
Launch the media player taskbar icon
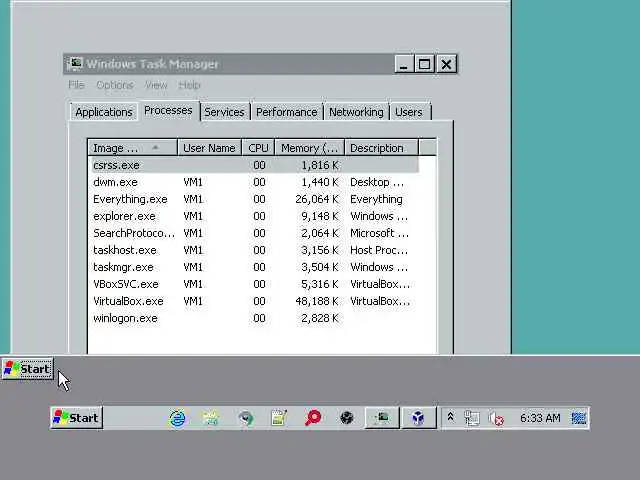tap(245, 418)
